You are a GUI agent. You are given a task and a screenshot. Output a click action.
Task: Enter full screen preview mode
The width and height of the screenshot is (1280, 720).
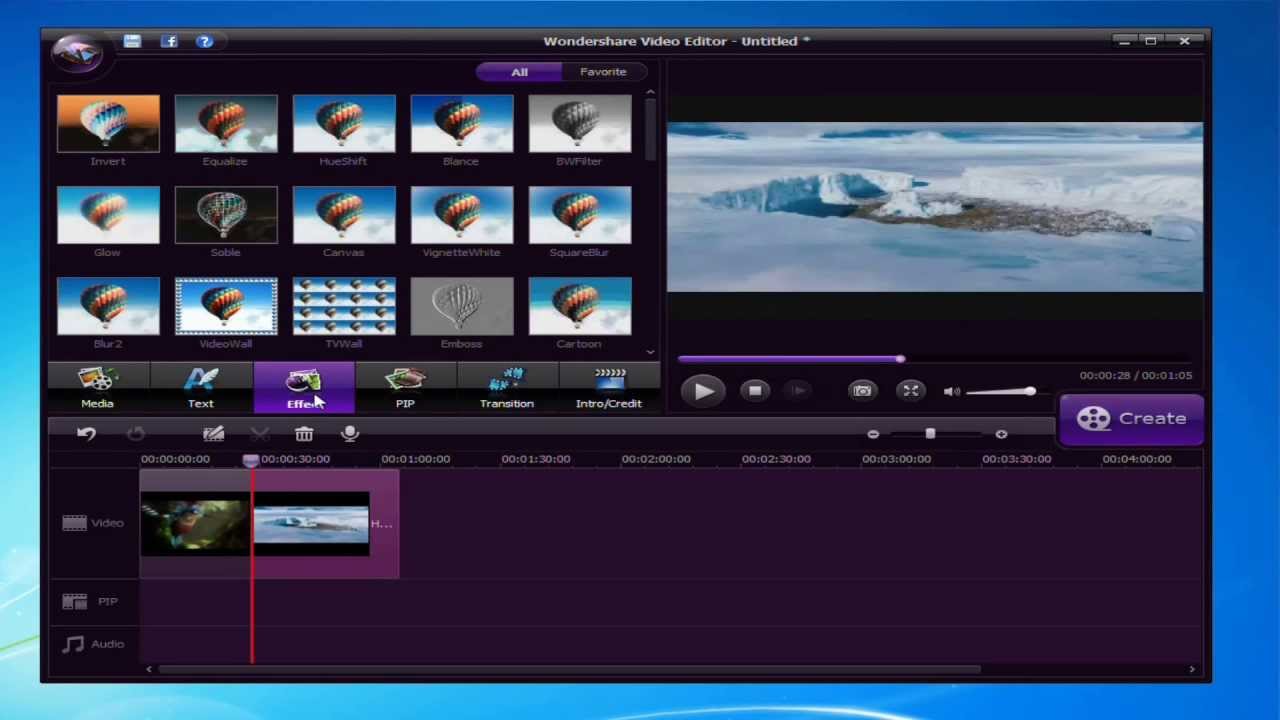[910, 391]
